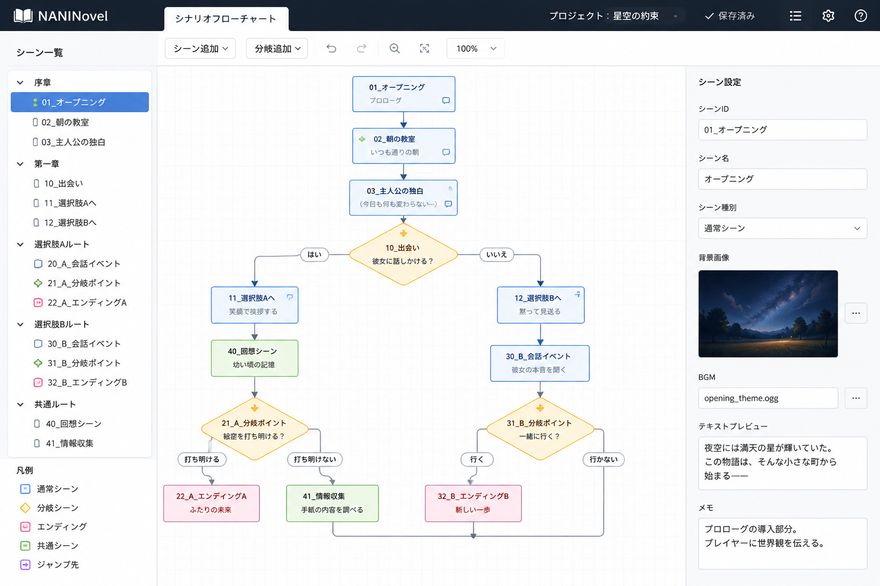Click comment icon on 11_選択肢Aへ node

click(290, 297)
